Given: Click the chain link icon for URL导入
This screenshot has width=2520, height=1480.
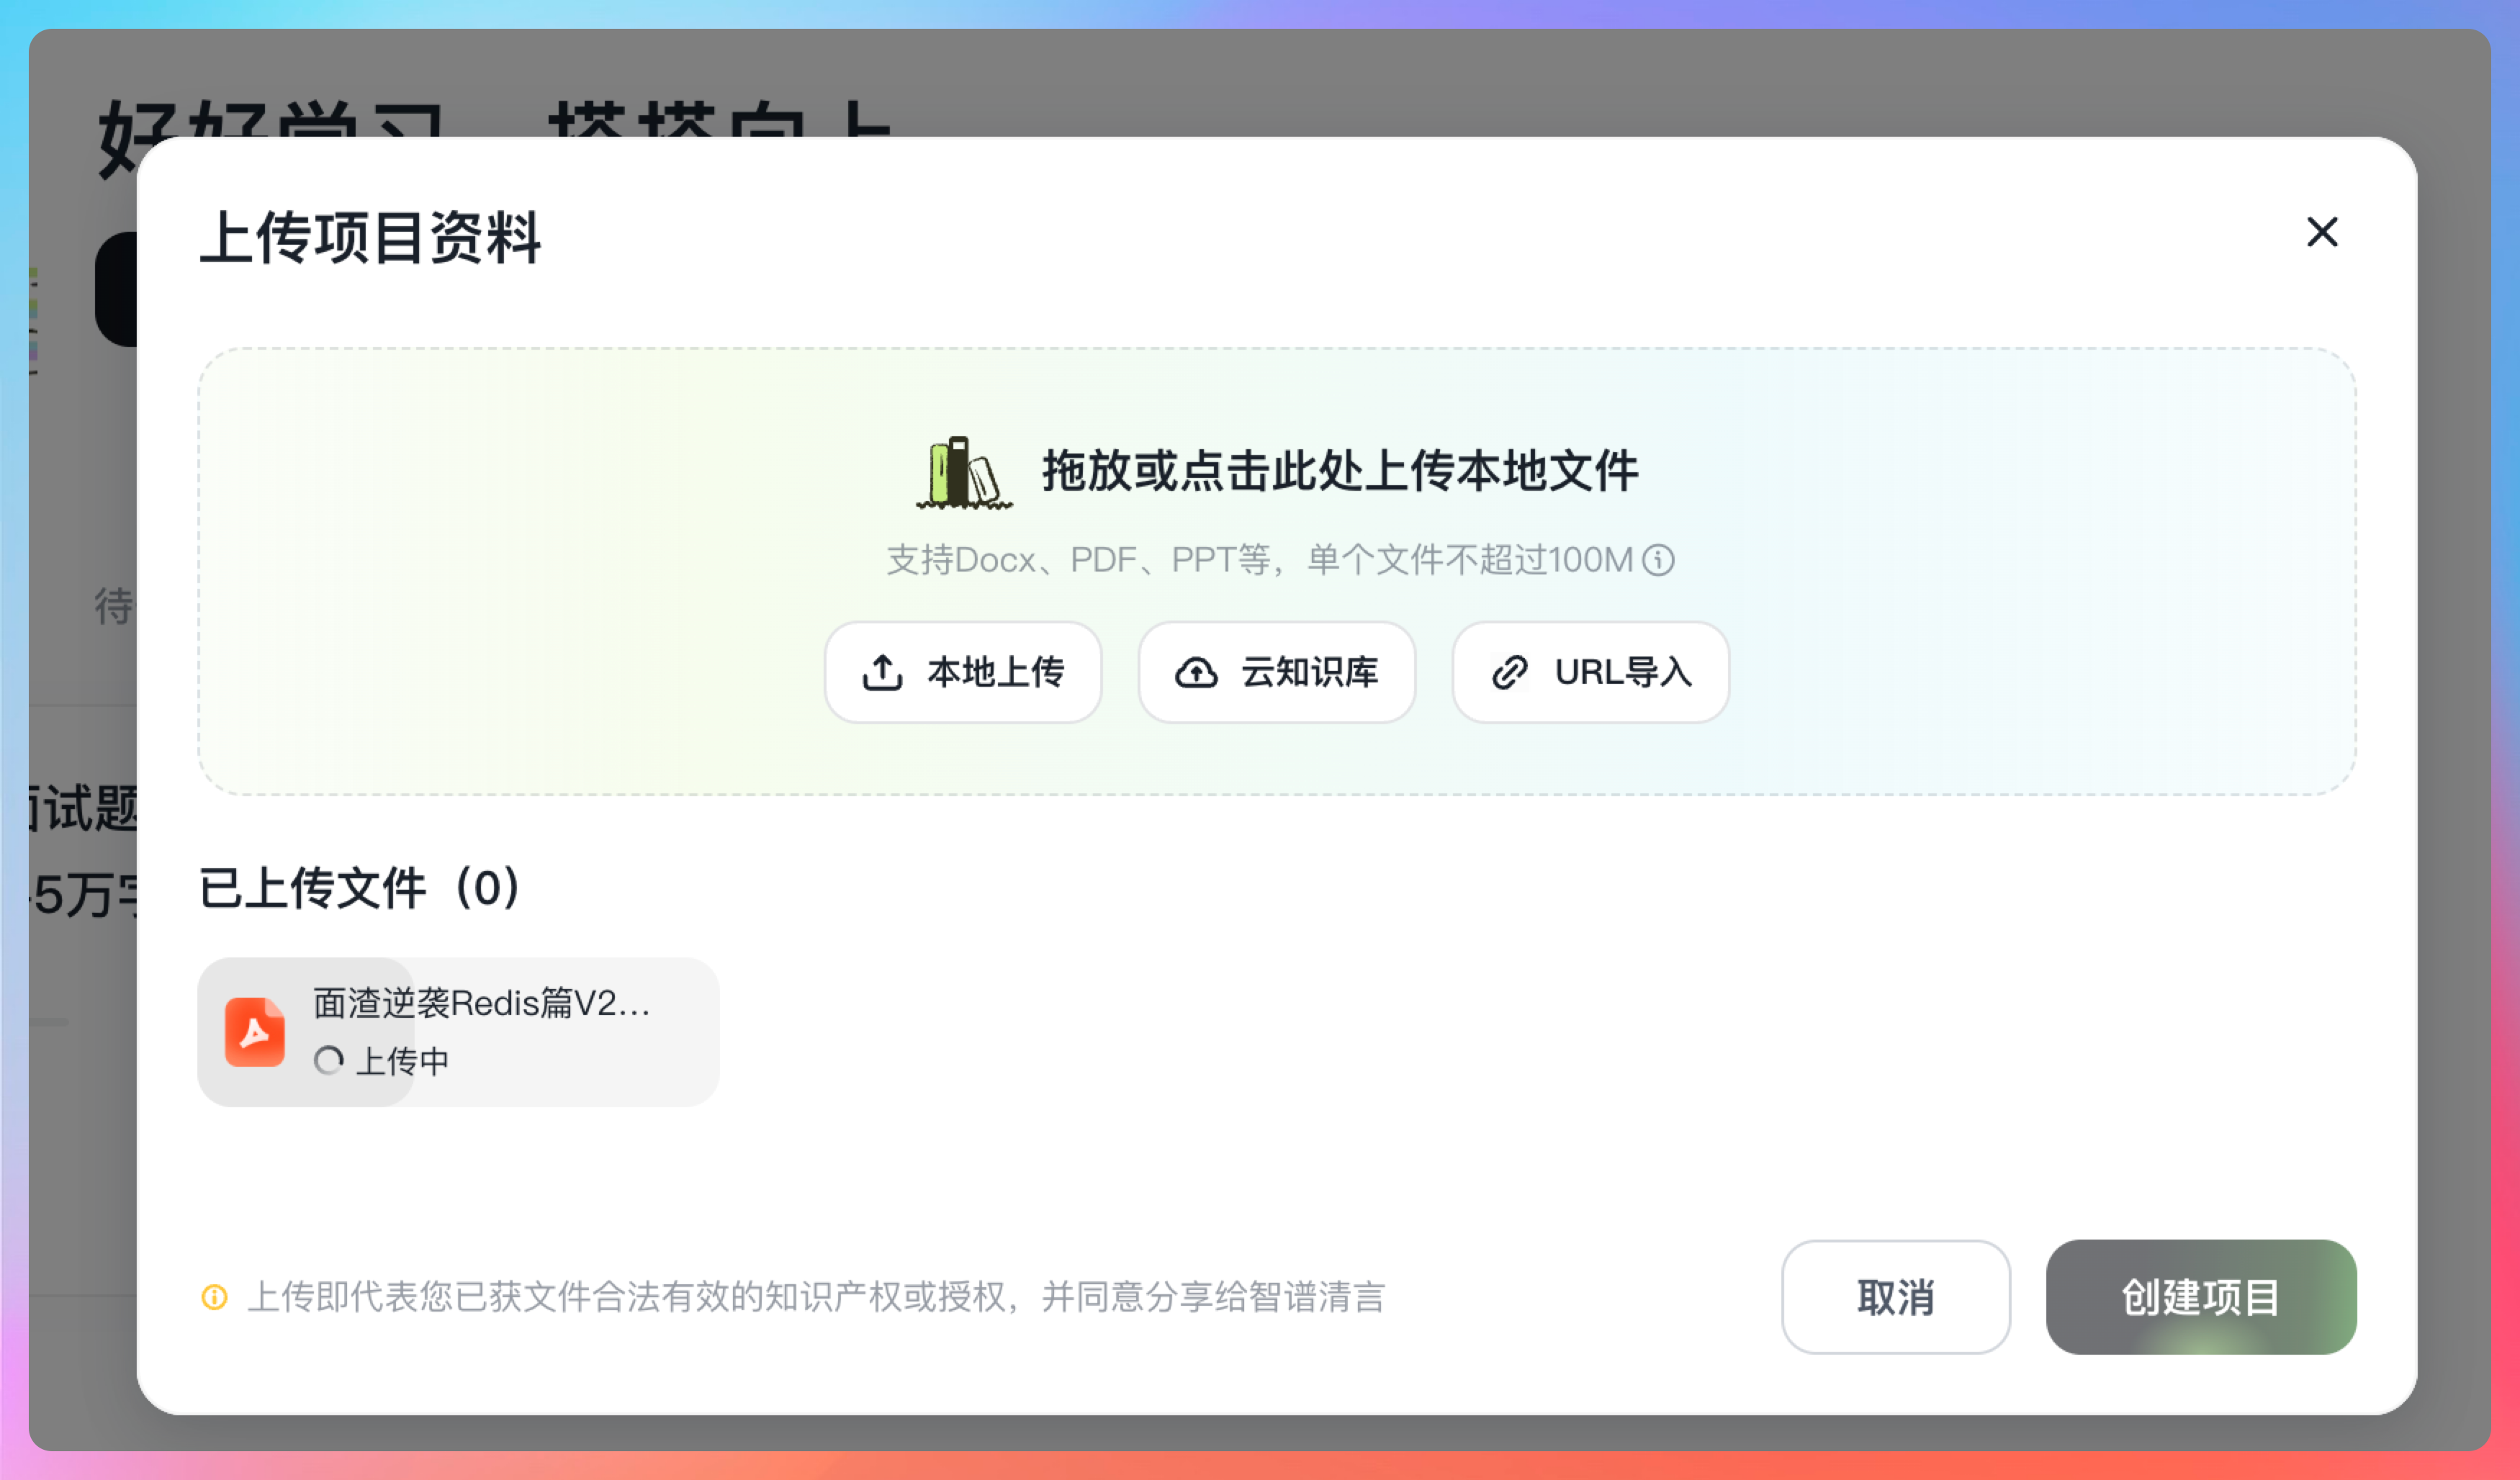Looking at the screenshot, I should [1509, 673].
